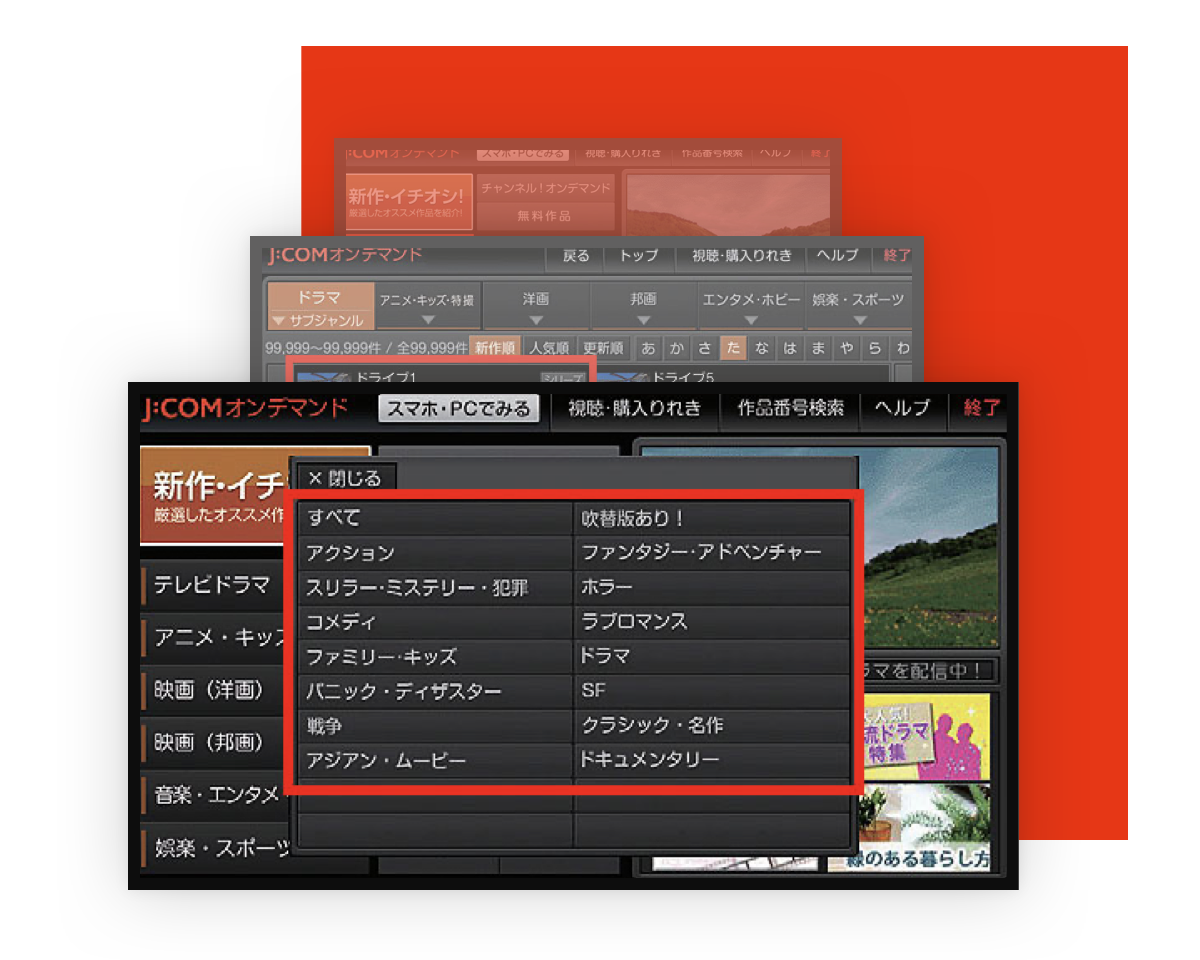Choose アジアン・ムービー genre
1200x960 pixels.
[435, 761]
